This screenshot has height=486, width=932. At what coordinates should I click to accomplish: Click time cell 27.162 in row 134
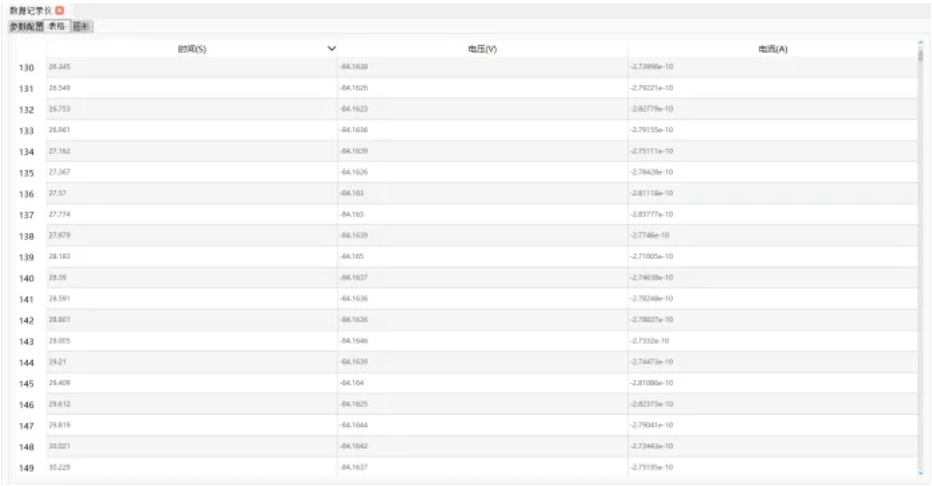tap(60, 151)
